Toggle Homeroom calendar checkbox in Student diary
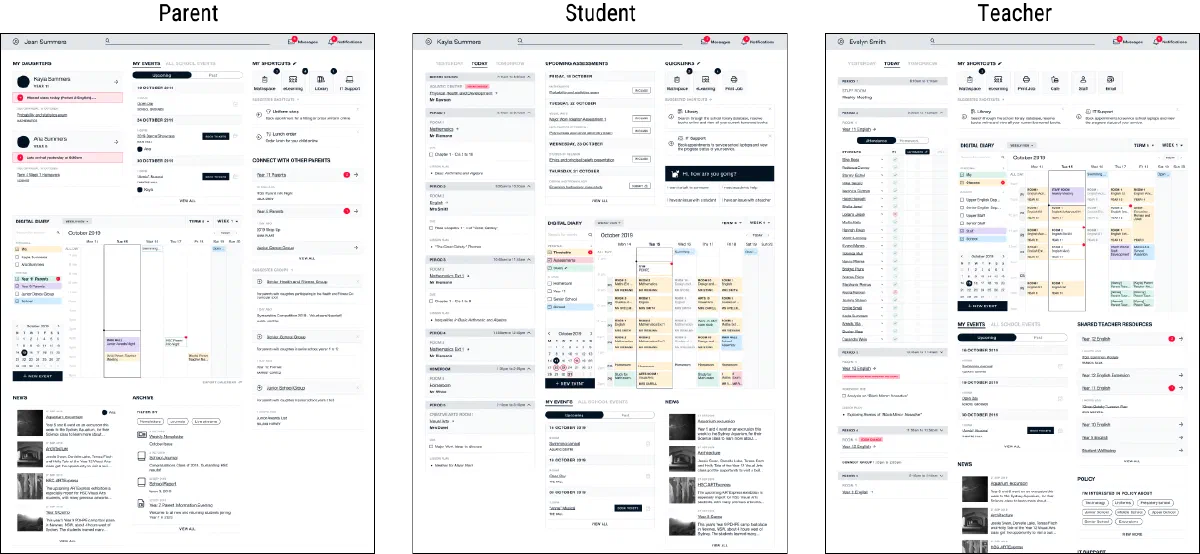1200x554 pixels. tap(549, 283)
